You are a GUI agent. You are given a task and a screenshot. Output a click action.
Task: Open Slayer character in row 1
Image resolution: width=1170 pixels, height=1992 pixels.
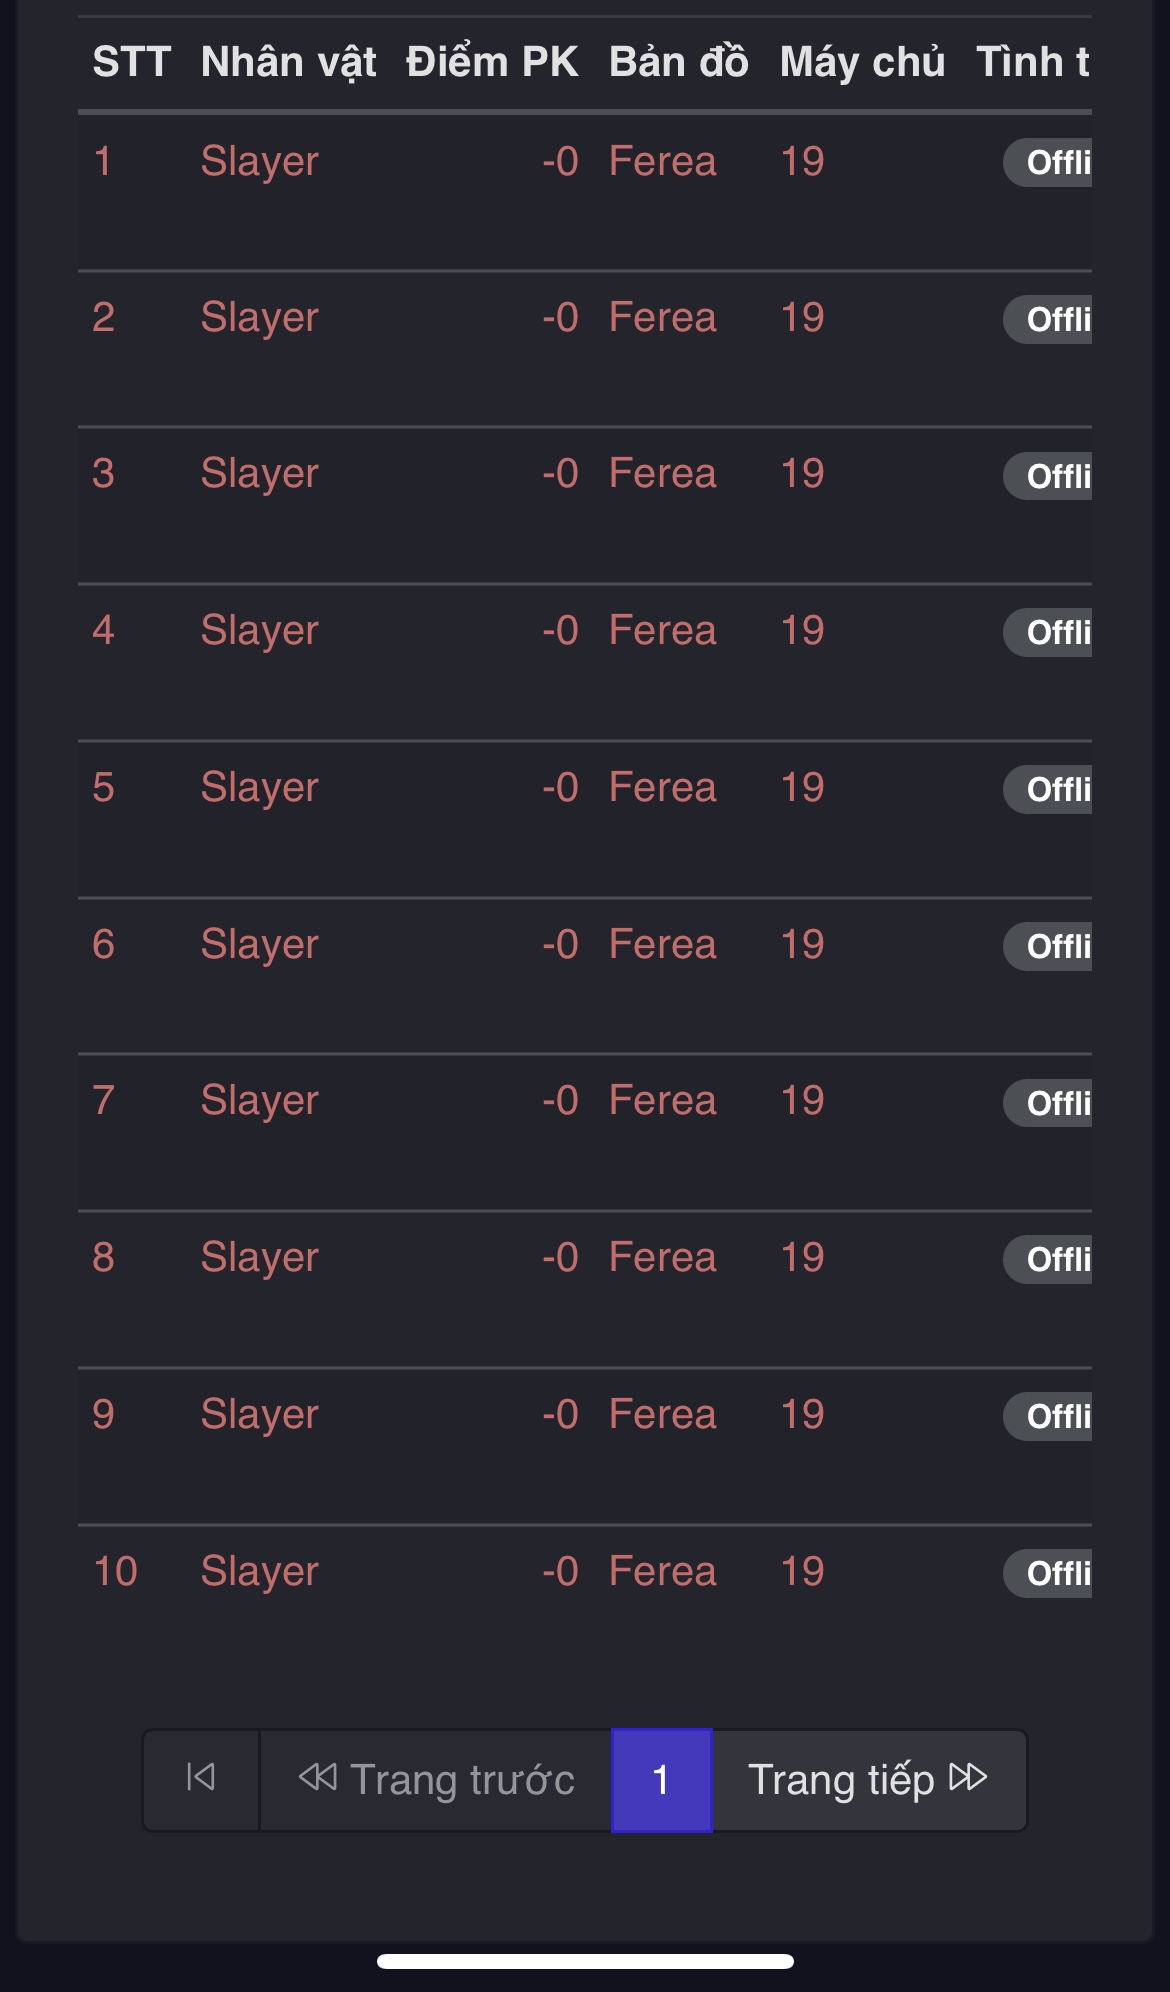259,162
